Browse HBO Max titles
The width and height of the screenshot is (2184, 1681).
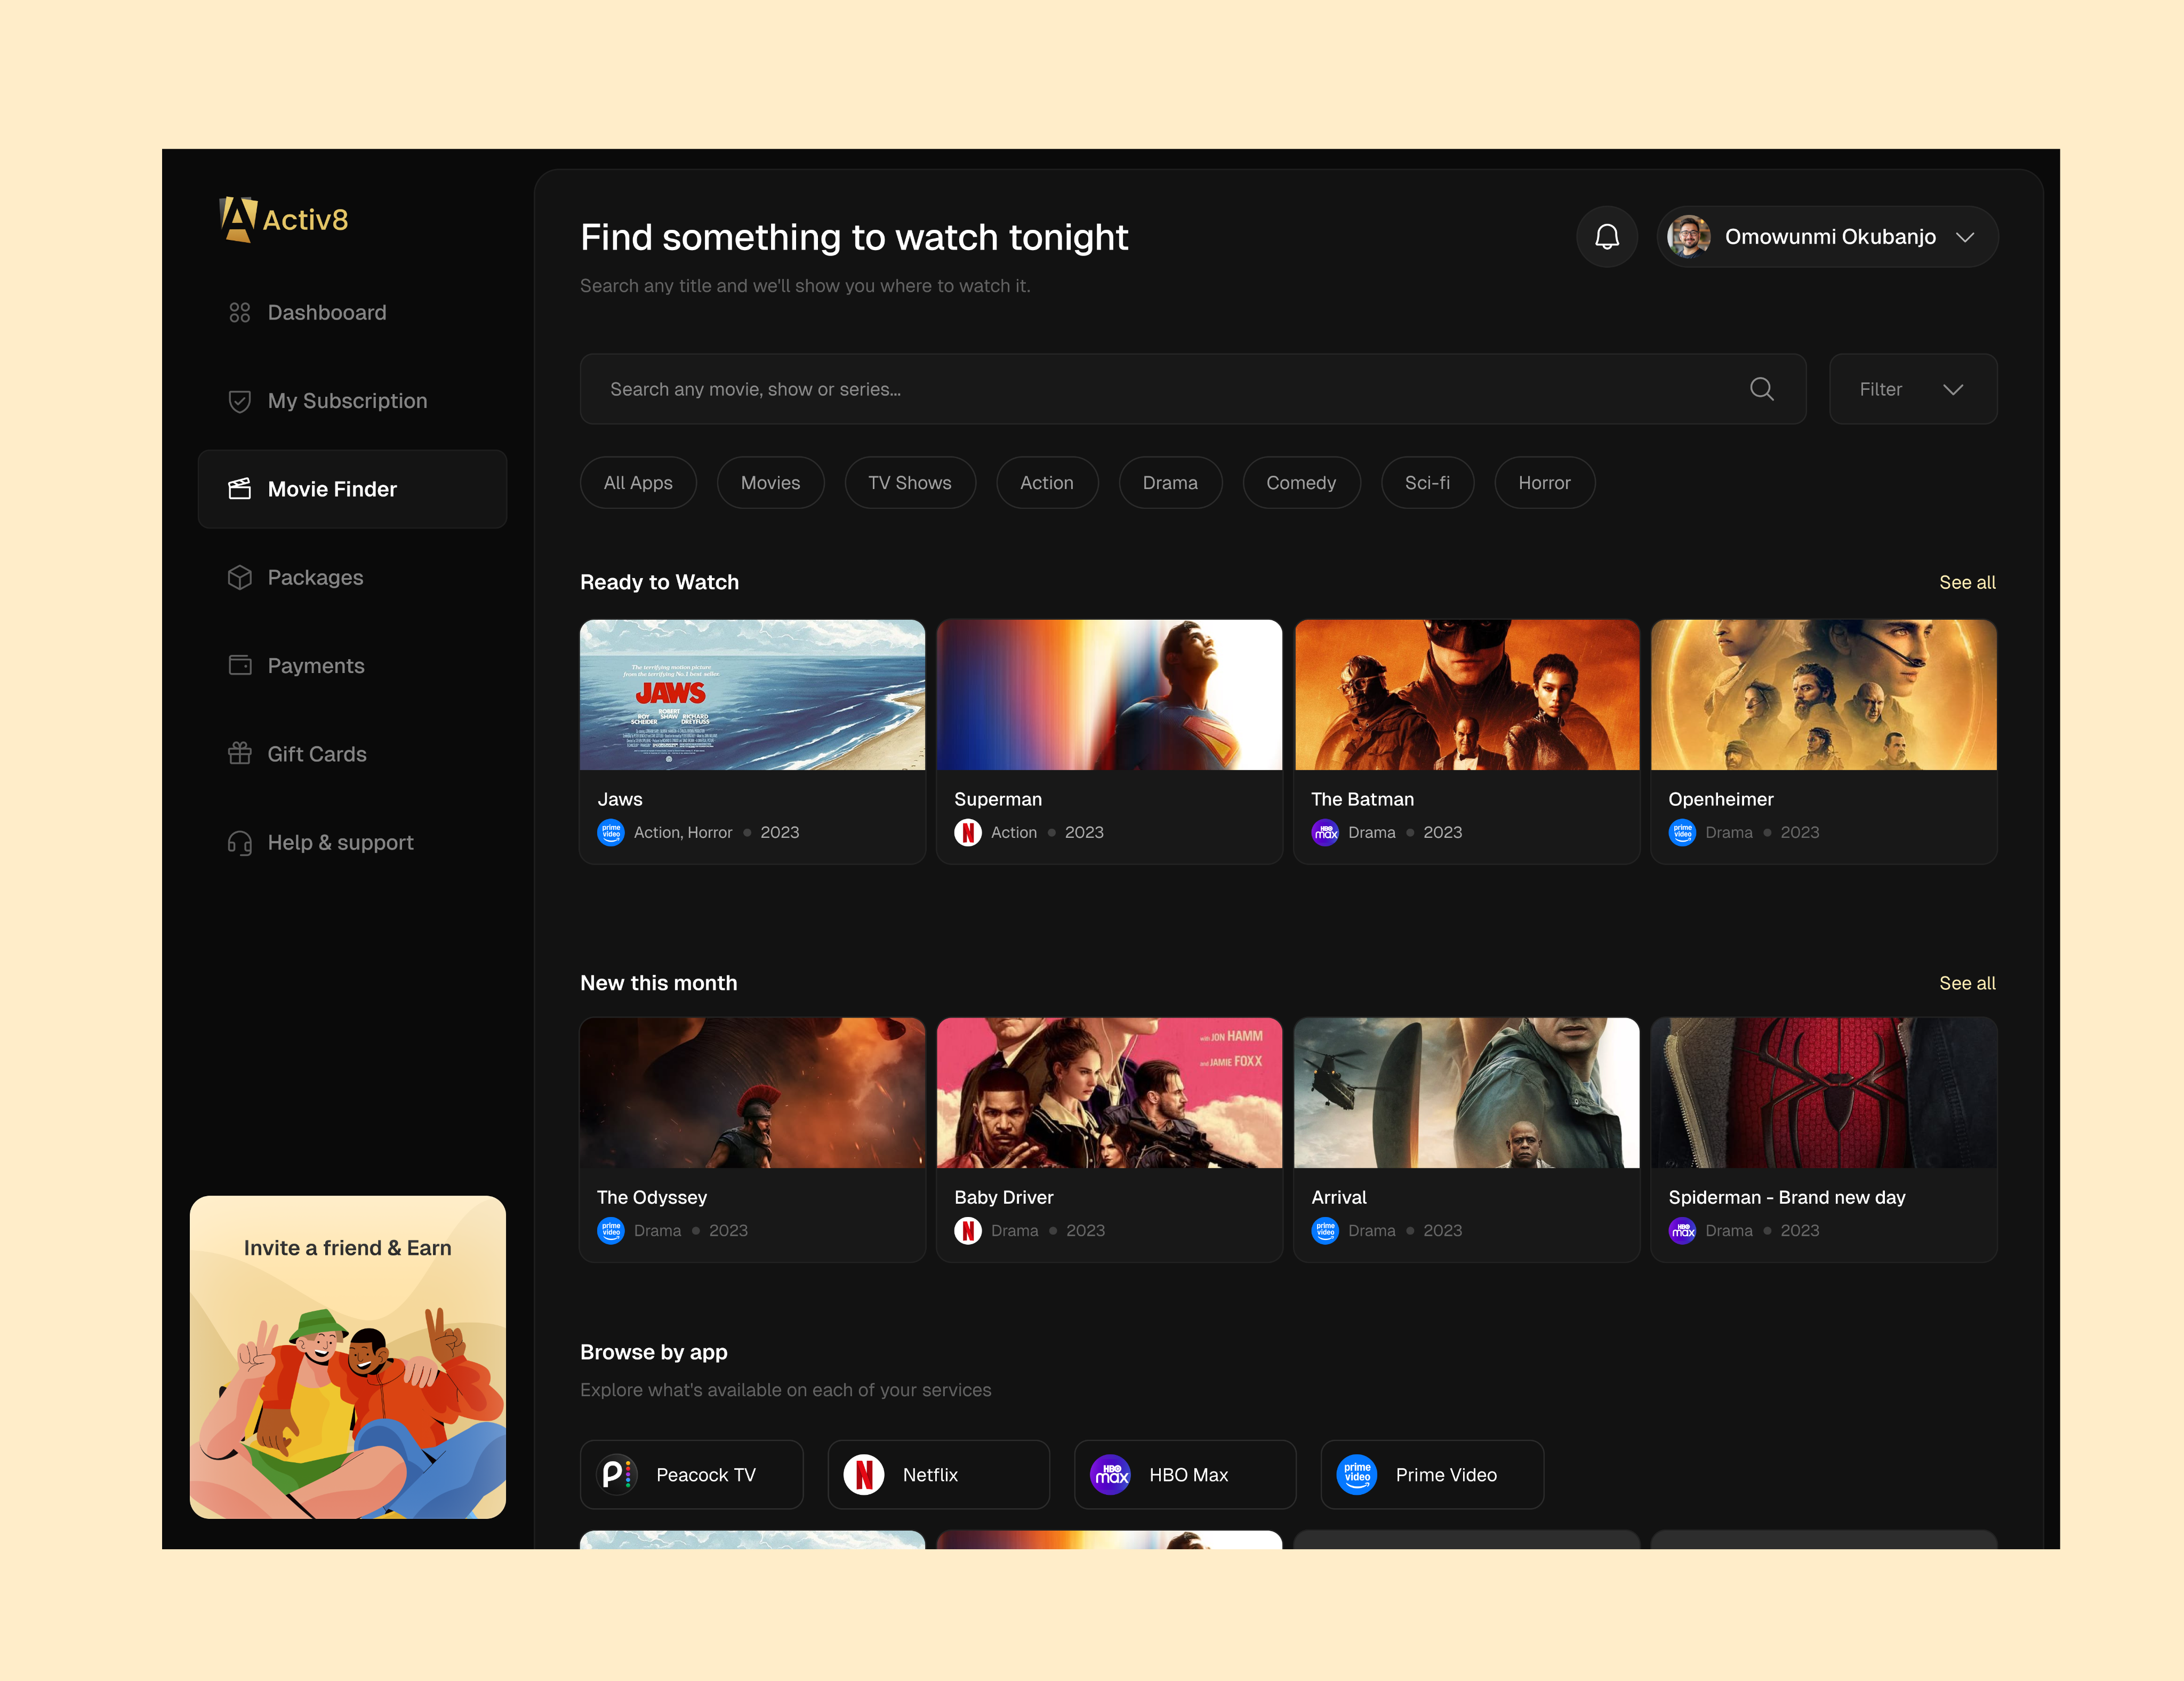click(1185, 1475)
